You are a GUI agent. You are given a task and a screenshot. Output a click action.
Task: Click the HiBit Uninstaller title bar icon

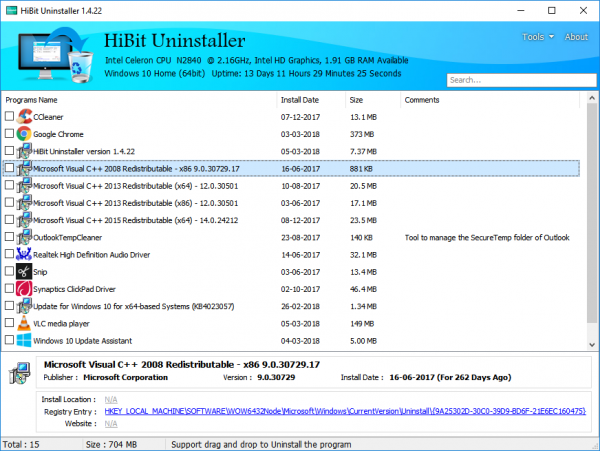coord(11,10)
